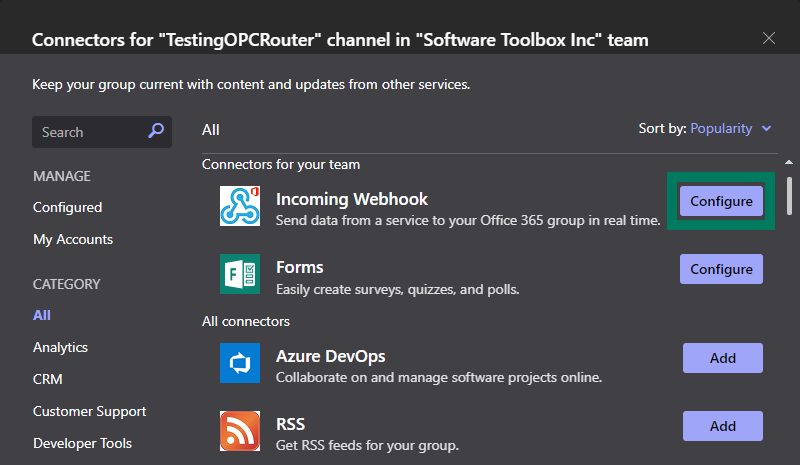Viewport: 800px width, 465px height.
Task: Click 'All connectors' heading
Action: click(246, 321)
